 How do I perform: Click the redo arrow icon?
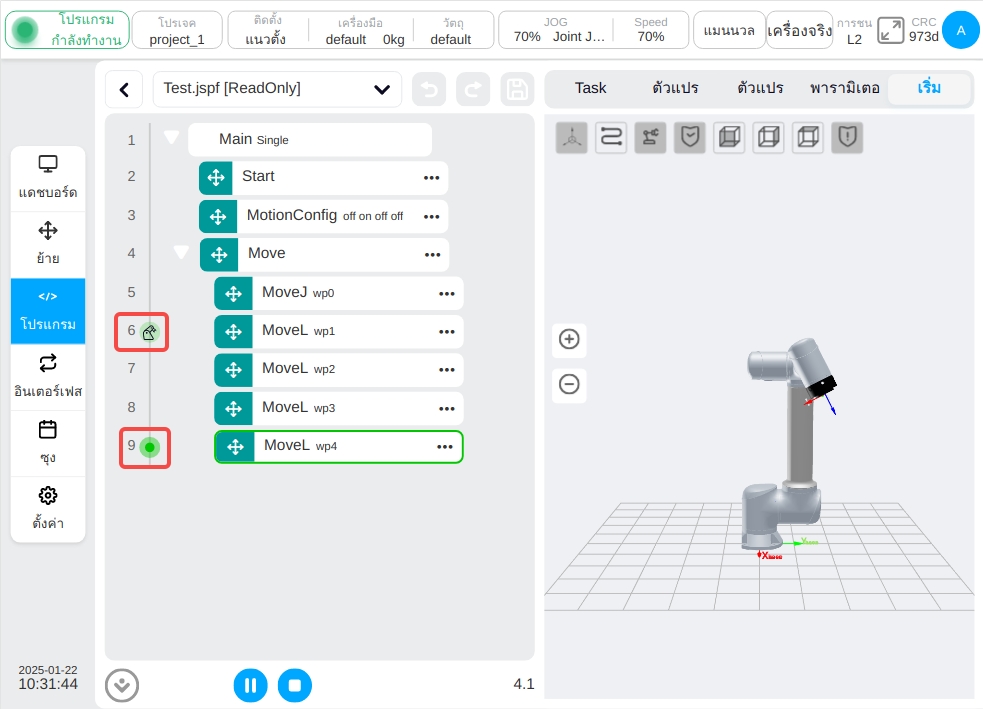coord(473,90)
